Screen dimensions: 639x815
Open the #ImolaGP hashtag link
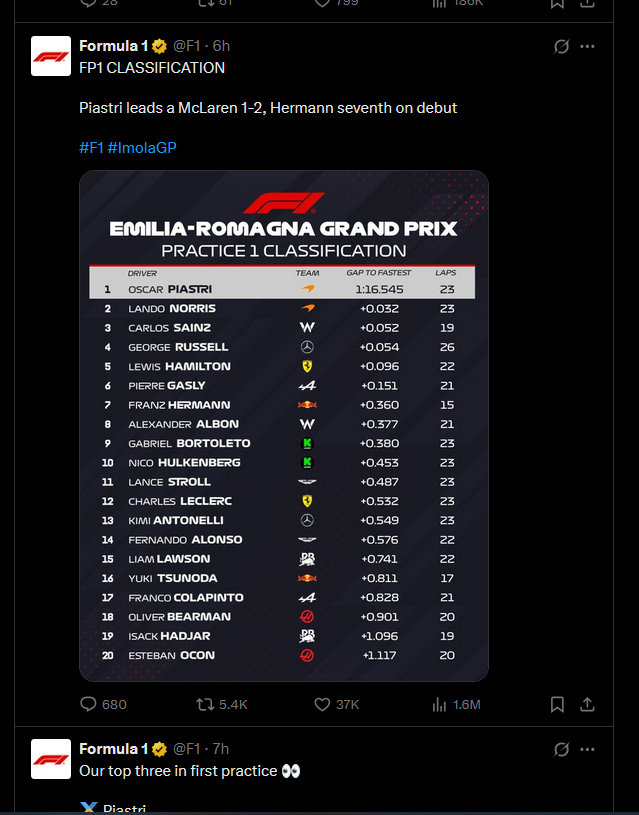point(142,148)
